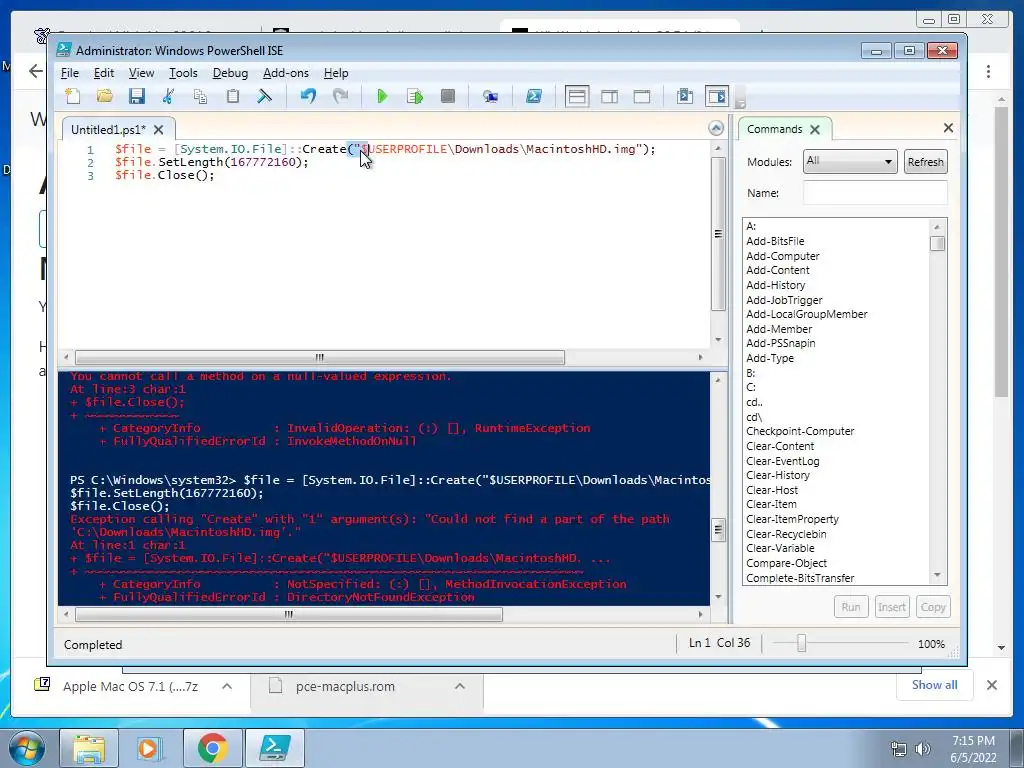Select the Untitled1.ps1 script tab

(108, 129)
